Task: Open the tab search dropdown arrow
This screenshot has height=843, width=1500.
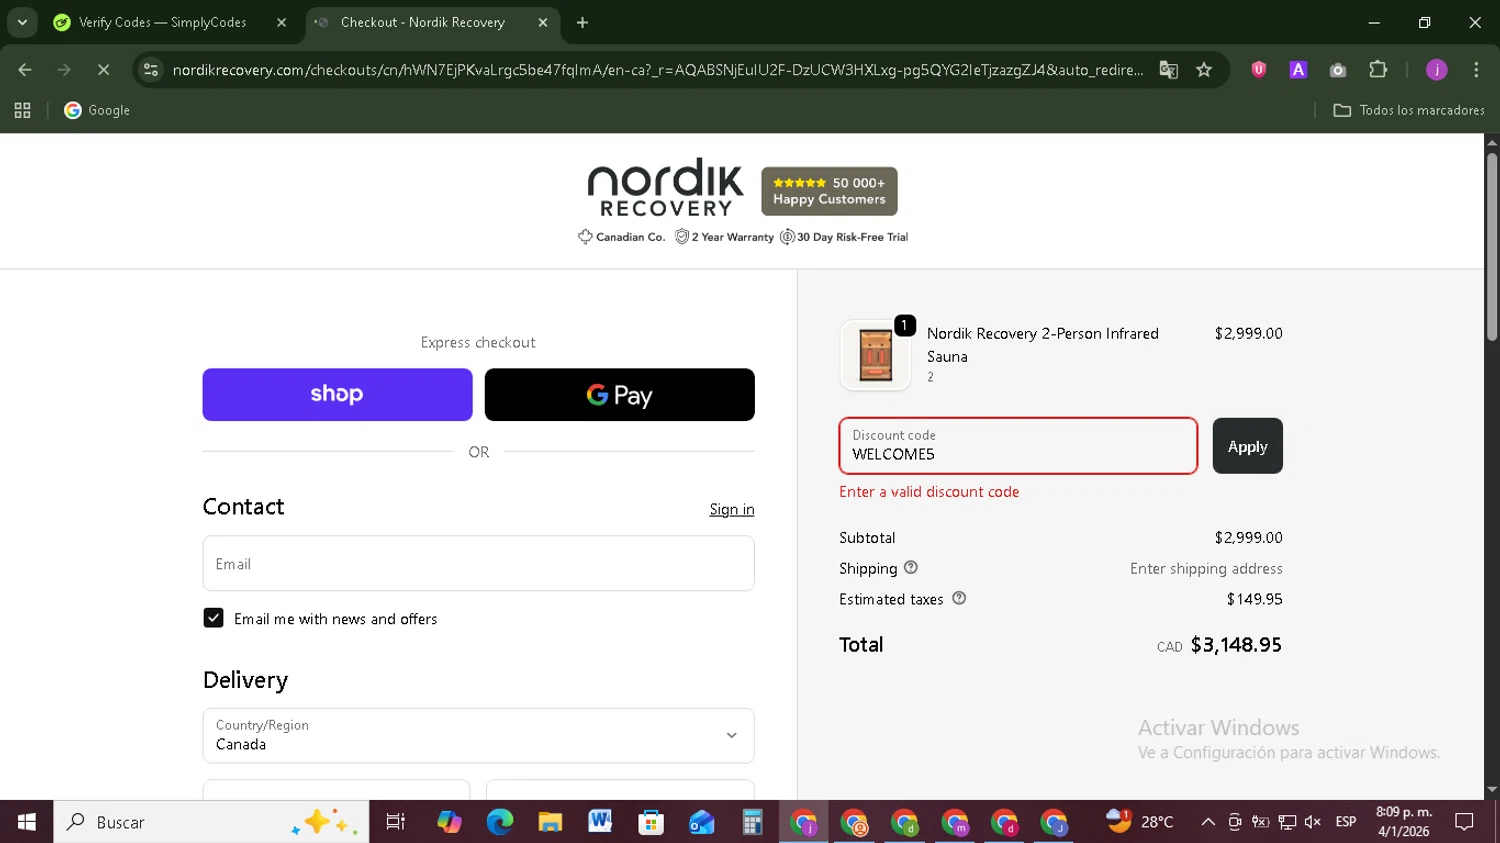Action: [x=22, y=22]
